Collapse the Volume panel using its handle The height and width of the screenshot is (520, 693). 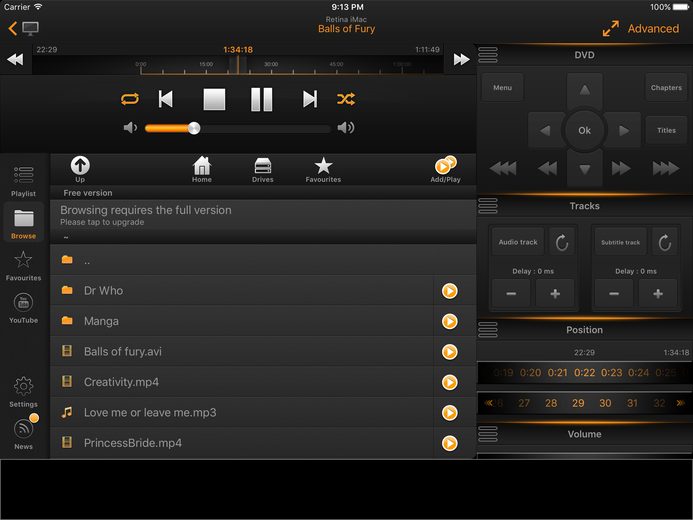coord(488,434)
